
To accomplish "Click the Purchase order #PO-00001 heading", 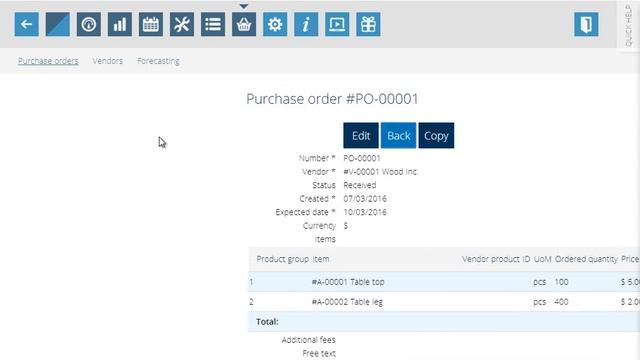I will click(332, 99).
